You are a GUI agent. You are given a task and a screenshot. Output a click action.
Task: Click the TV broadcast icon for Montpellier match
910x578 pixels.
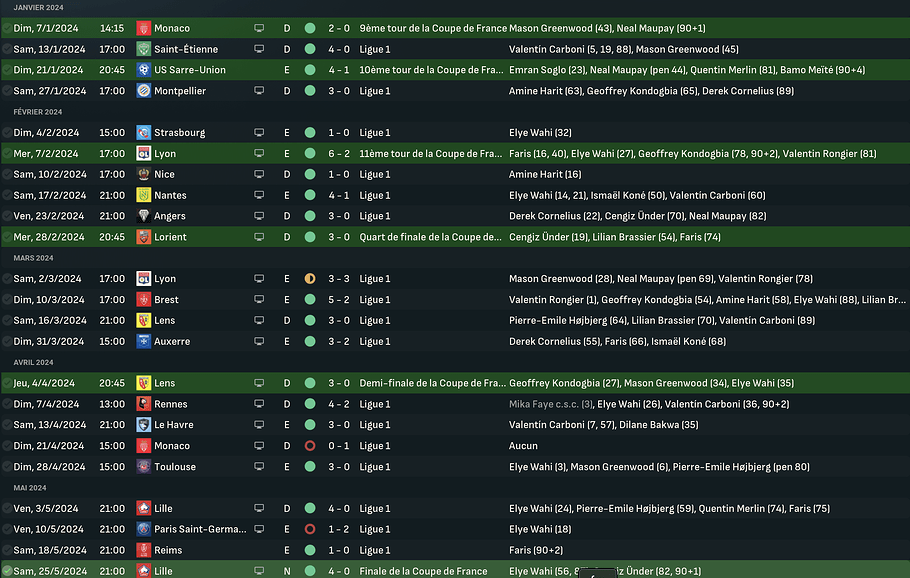[259, 91]
